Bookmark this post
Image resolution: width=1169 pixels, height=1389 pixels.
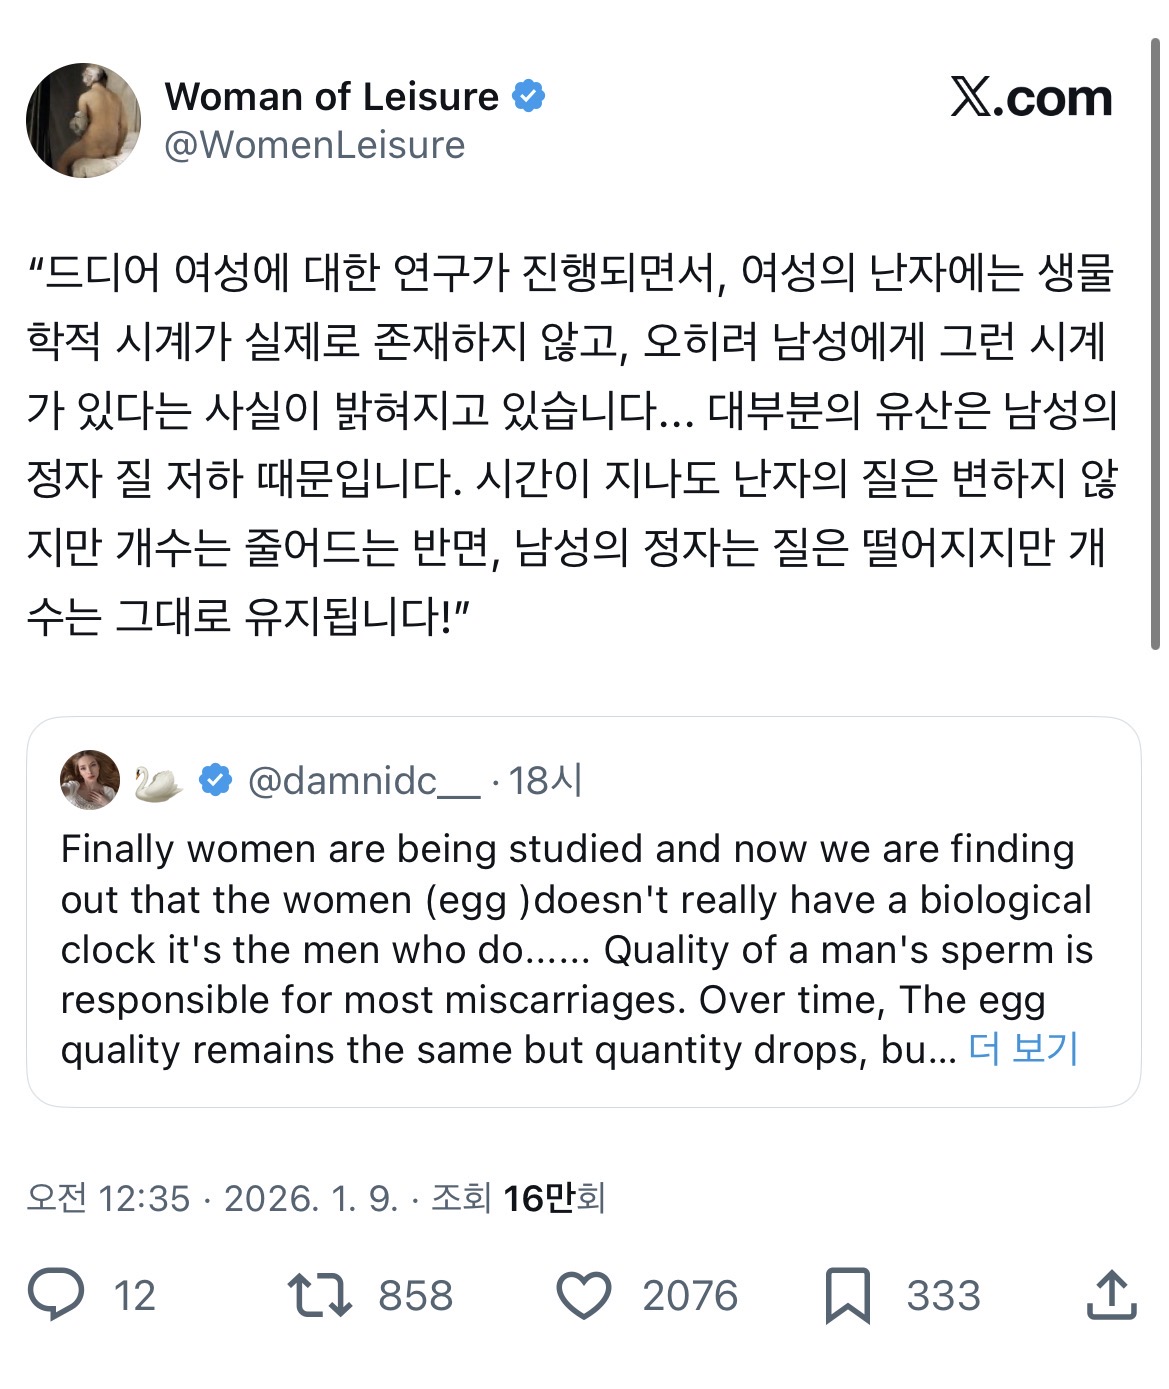[847, 1295]
